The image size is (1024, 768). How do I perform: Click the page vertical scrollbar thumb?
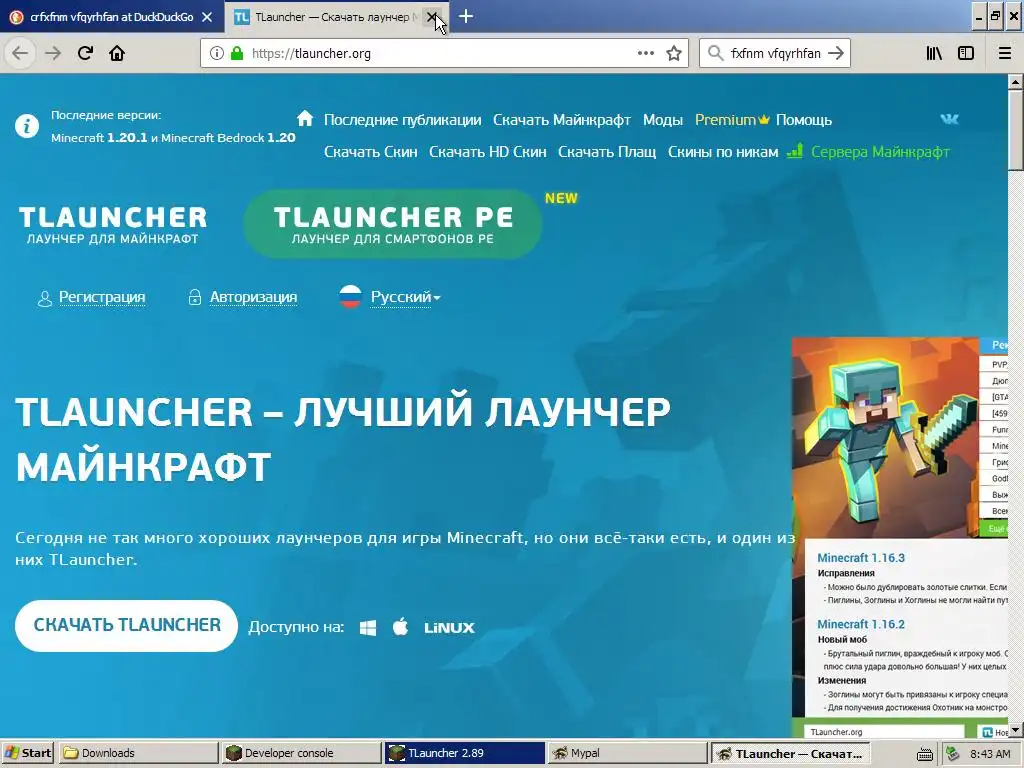(x=1016, y=131)
